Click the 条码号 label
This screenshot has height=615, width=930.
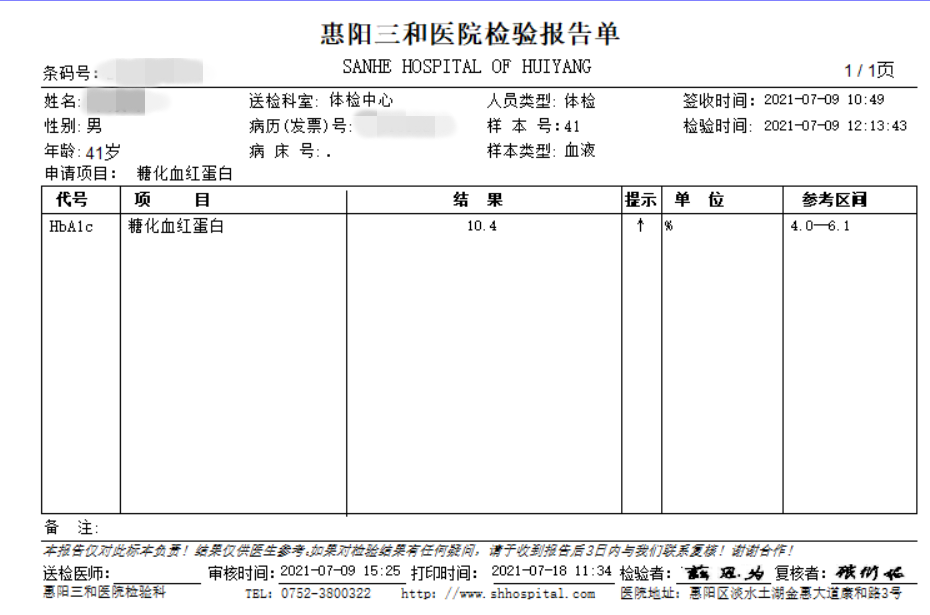(x=70, y=73)
